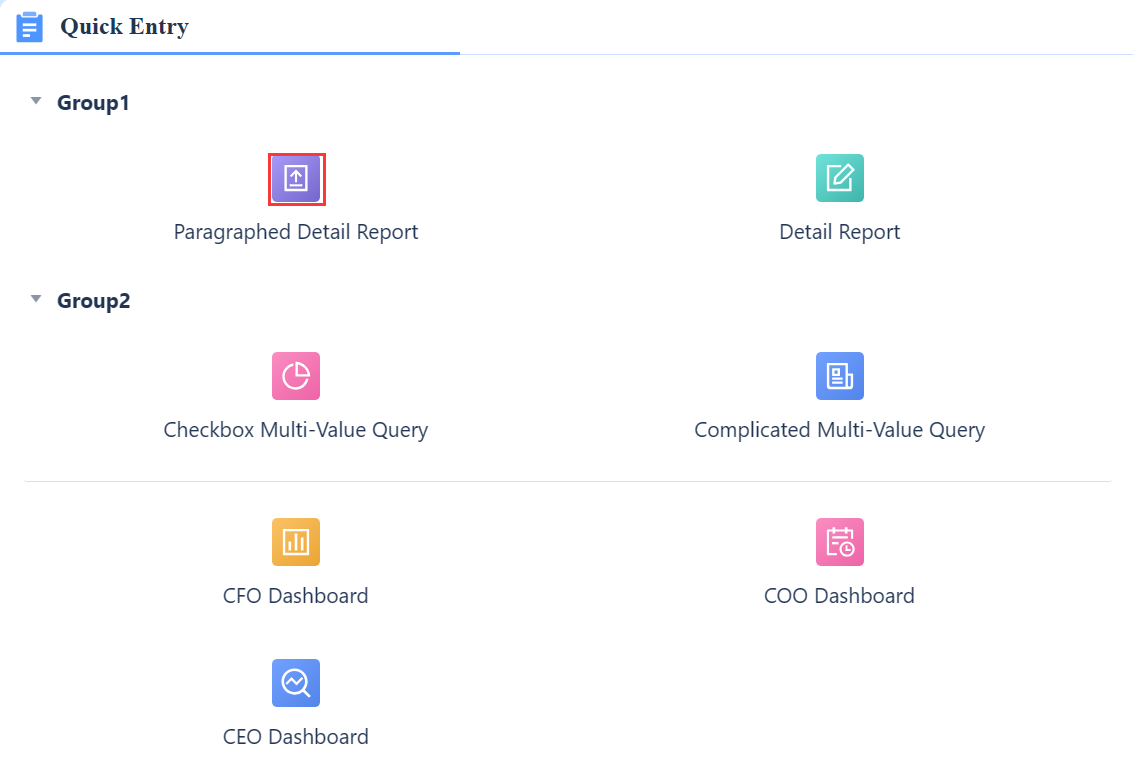Screen dimensions: 1133x775
Task: Click the 'Paragraphed Detail Report' label
Action: tap(296, 231)
